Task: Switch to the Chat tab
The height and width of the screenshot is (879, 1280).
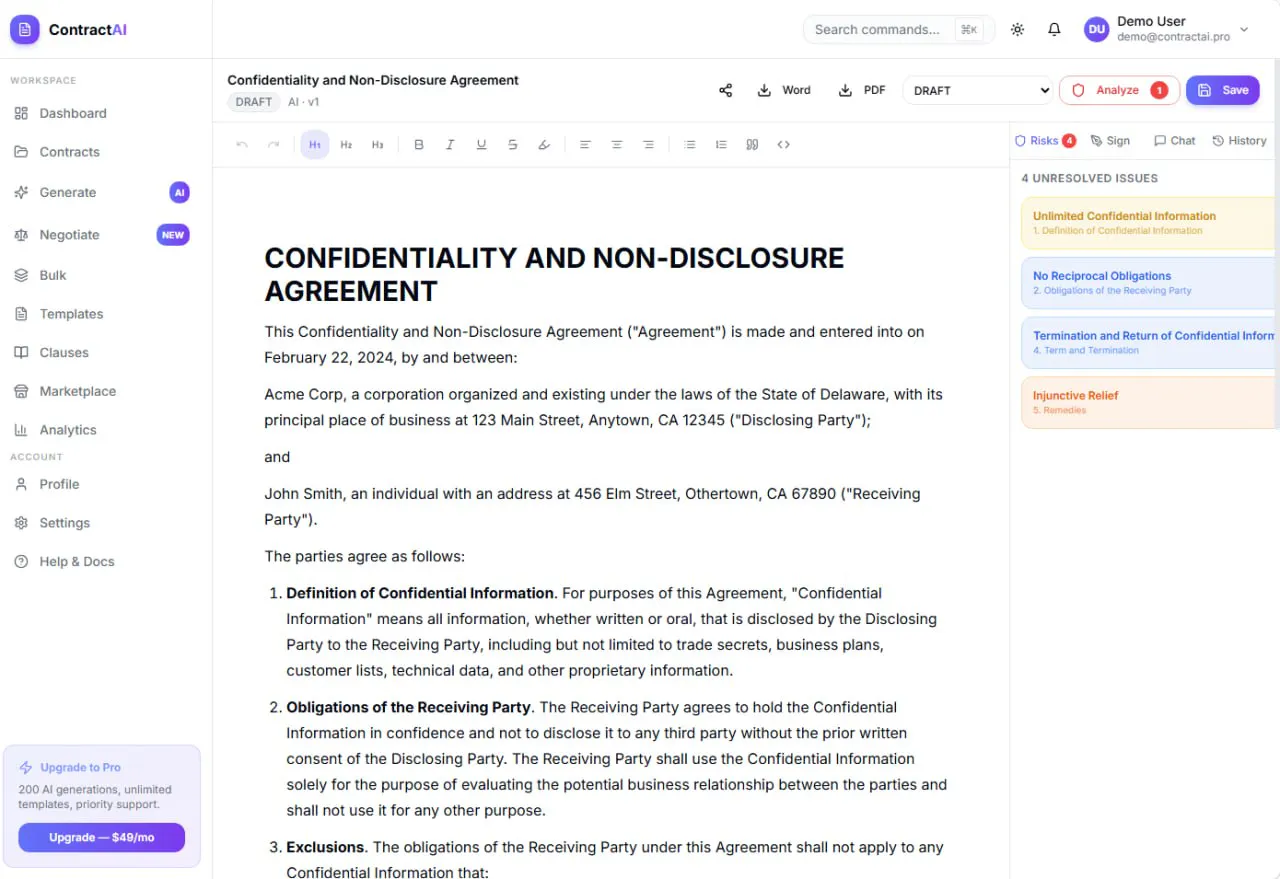Action: (1174, 141)
